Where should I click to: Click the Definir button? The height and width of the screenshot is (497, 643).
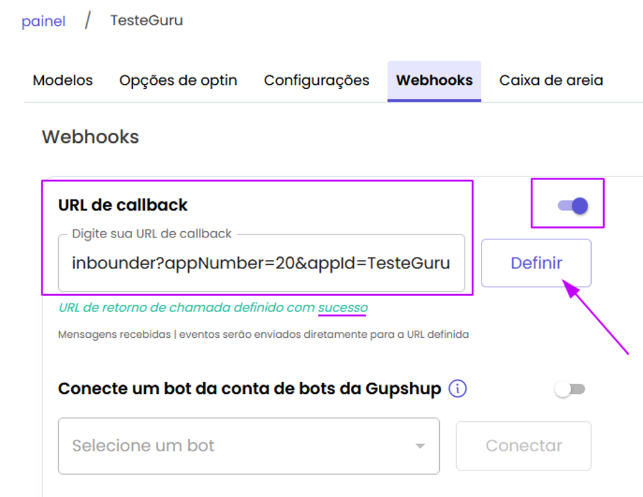536,263
